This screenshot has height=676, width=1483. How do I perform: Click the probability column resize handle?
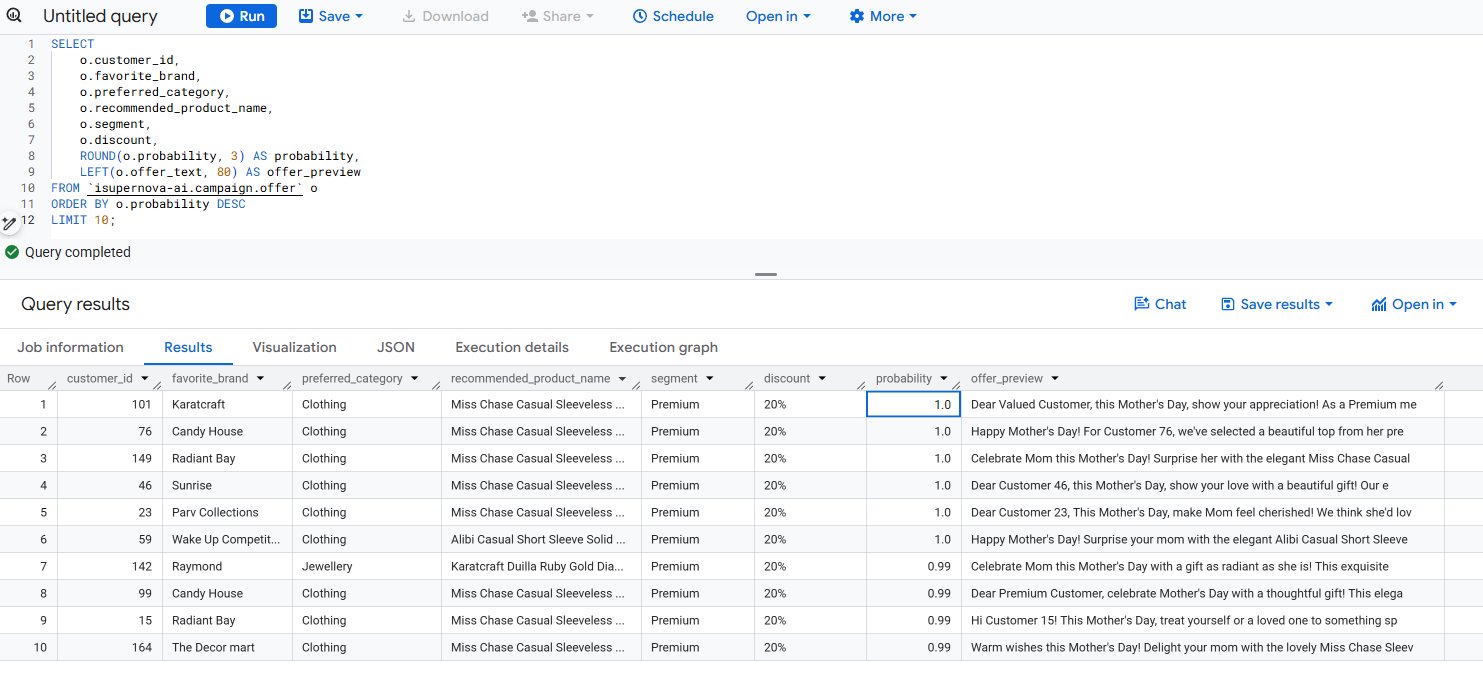click(957, 385)
